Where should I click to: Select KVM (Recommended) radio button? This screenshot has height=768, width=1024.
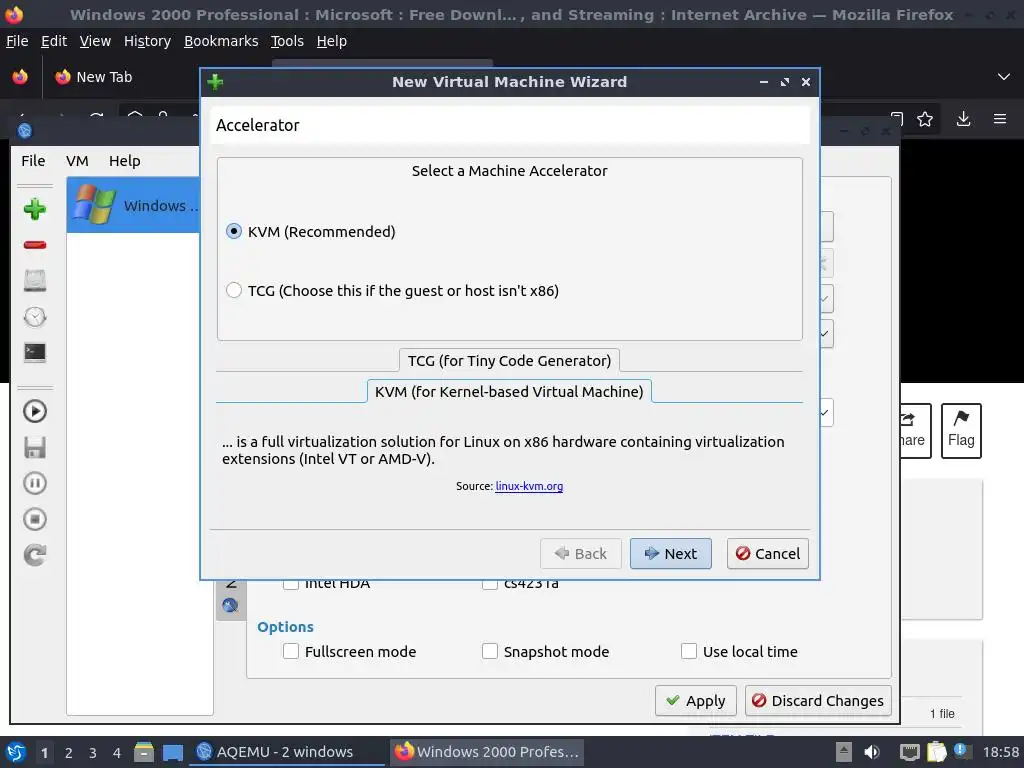pos(234,231)
